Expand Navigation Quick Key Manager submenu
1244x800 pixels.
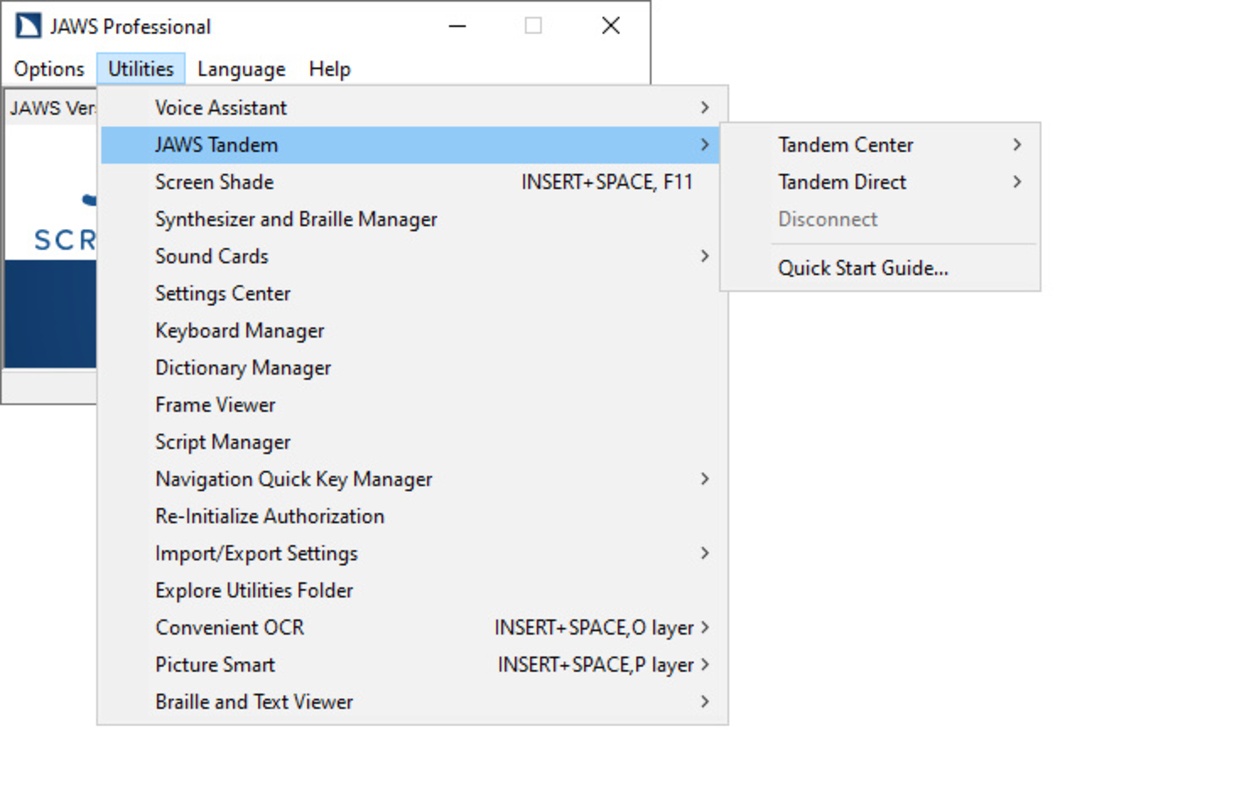293,479
